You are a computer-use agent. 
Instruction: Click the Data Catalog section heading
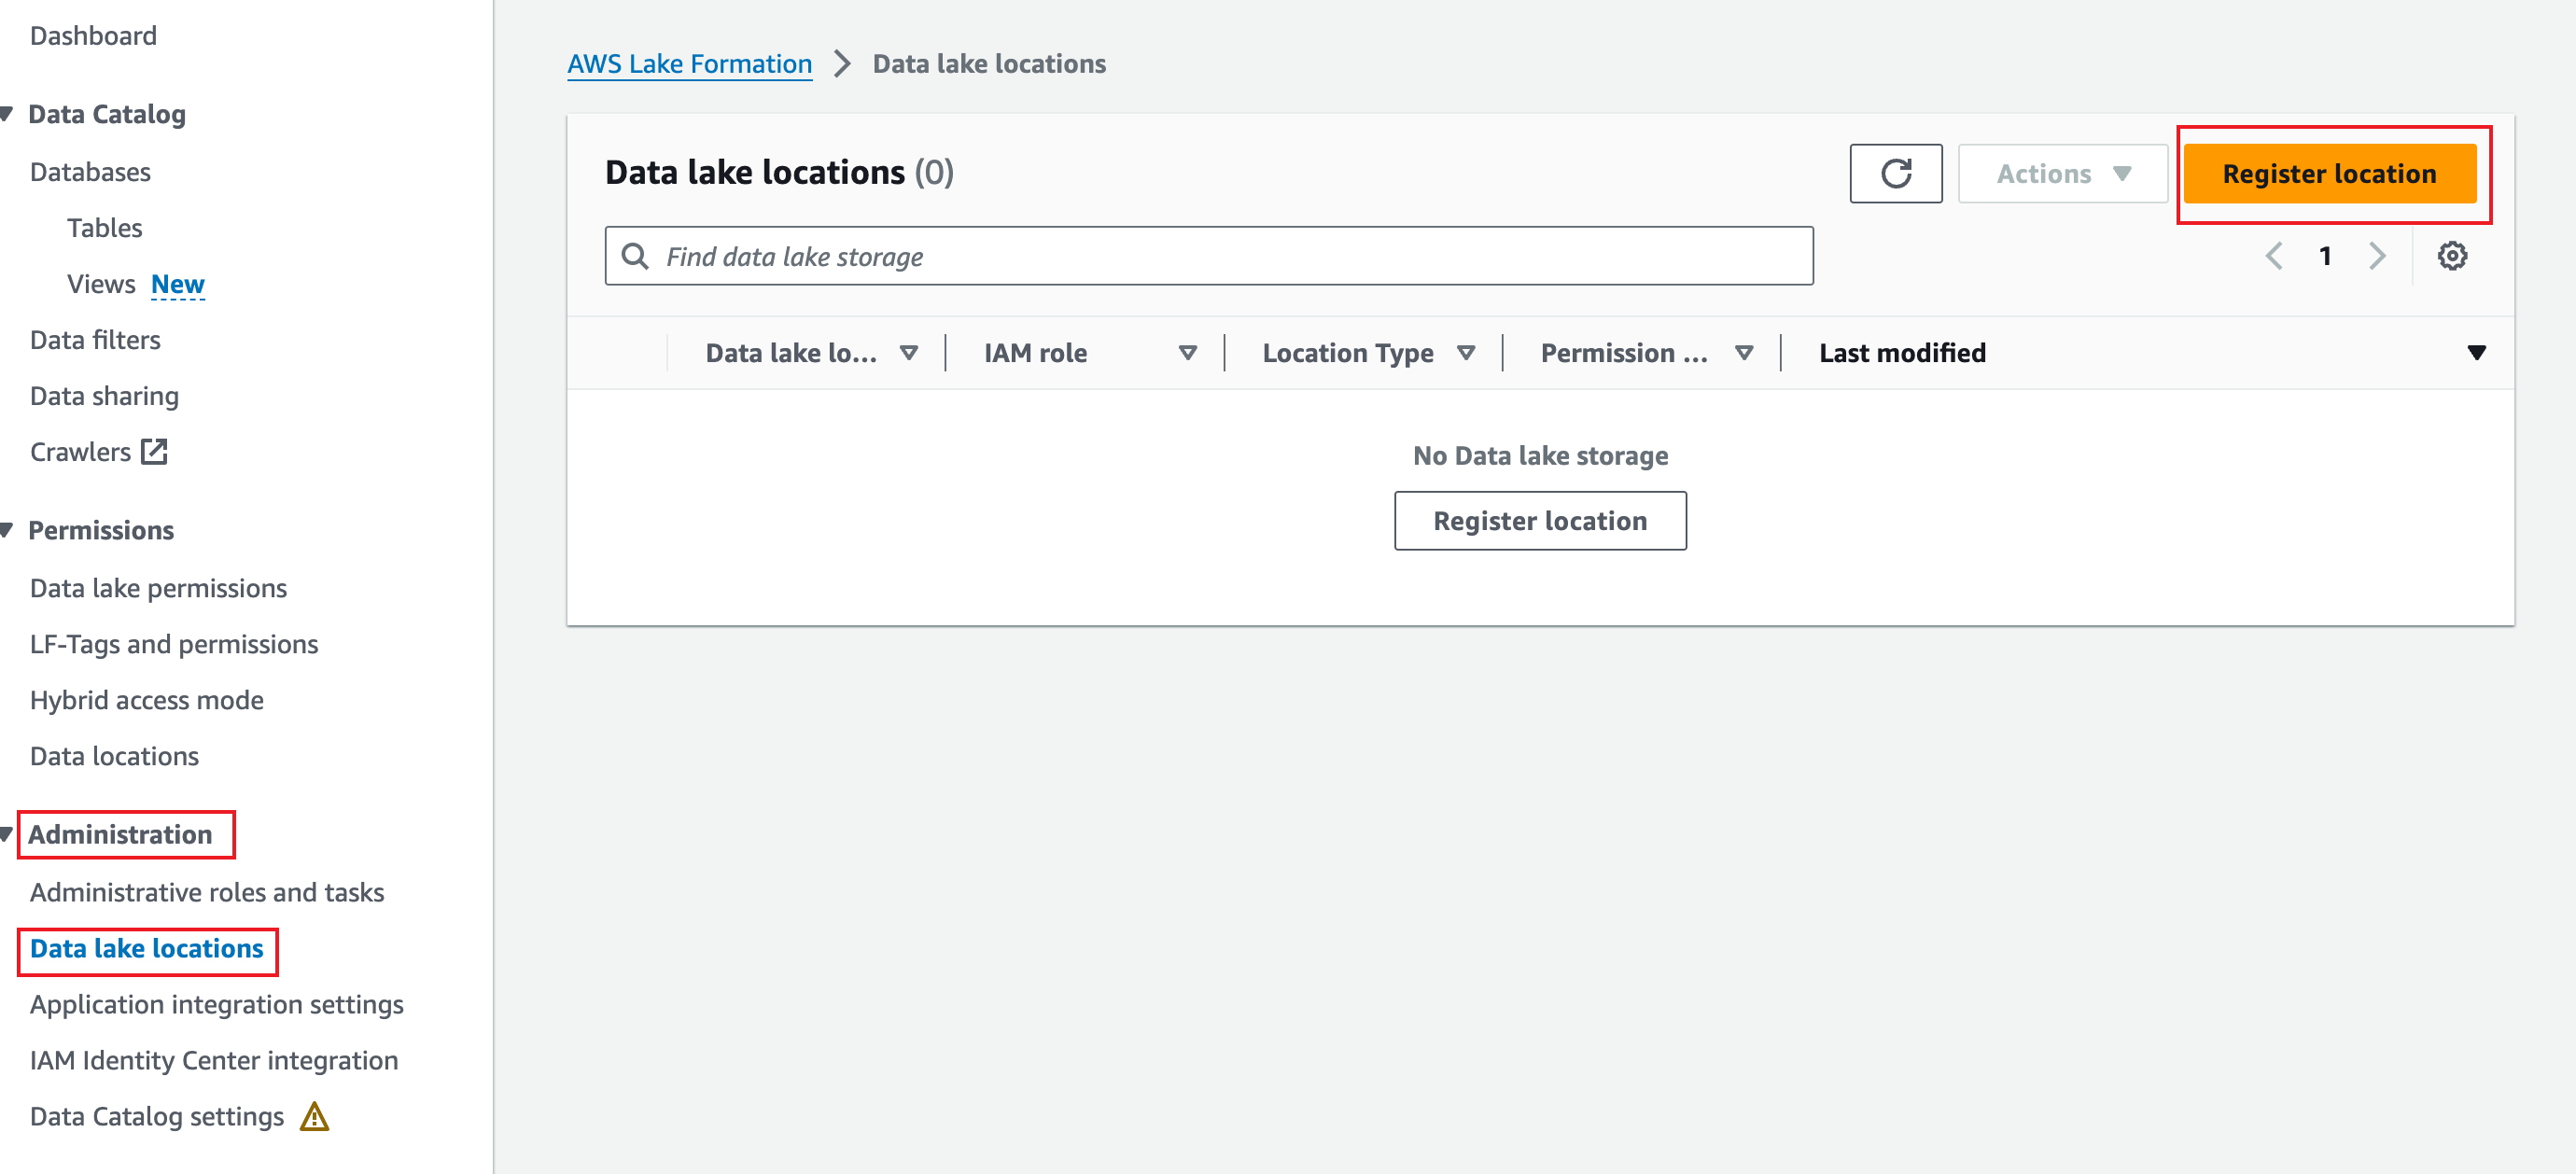point(107,114)
